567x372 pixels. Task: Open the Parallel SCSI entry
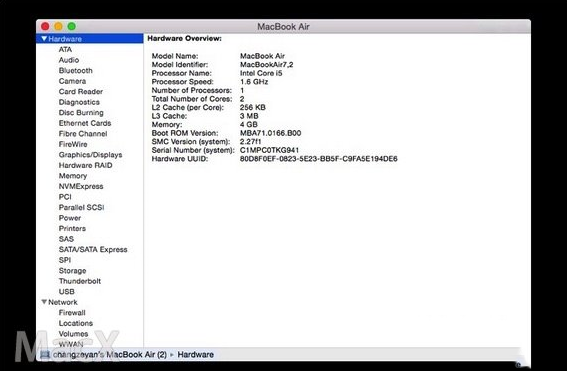point(81,208)
